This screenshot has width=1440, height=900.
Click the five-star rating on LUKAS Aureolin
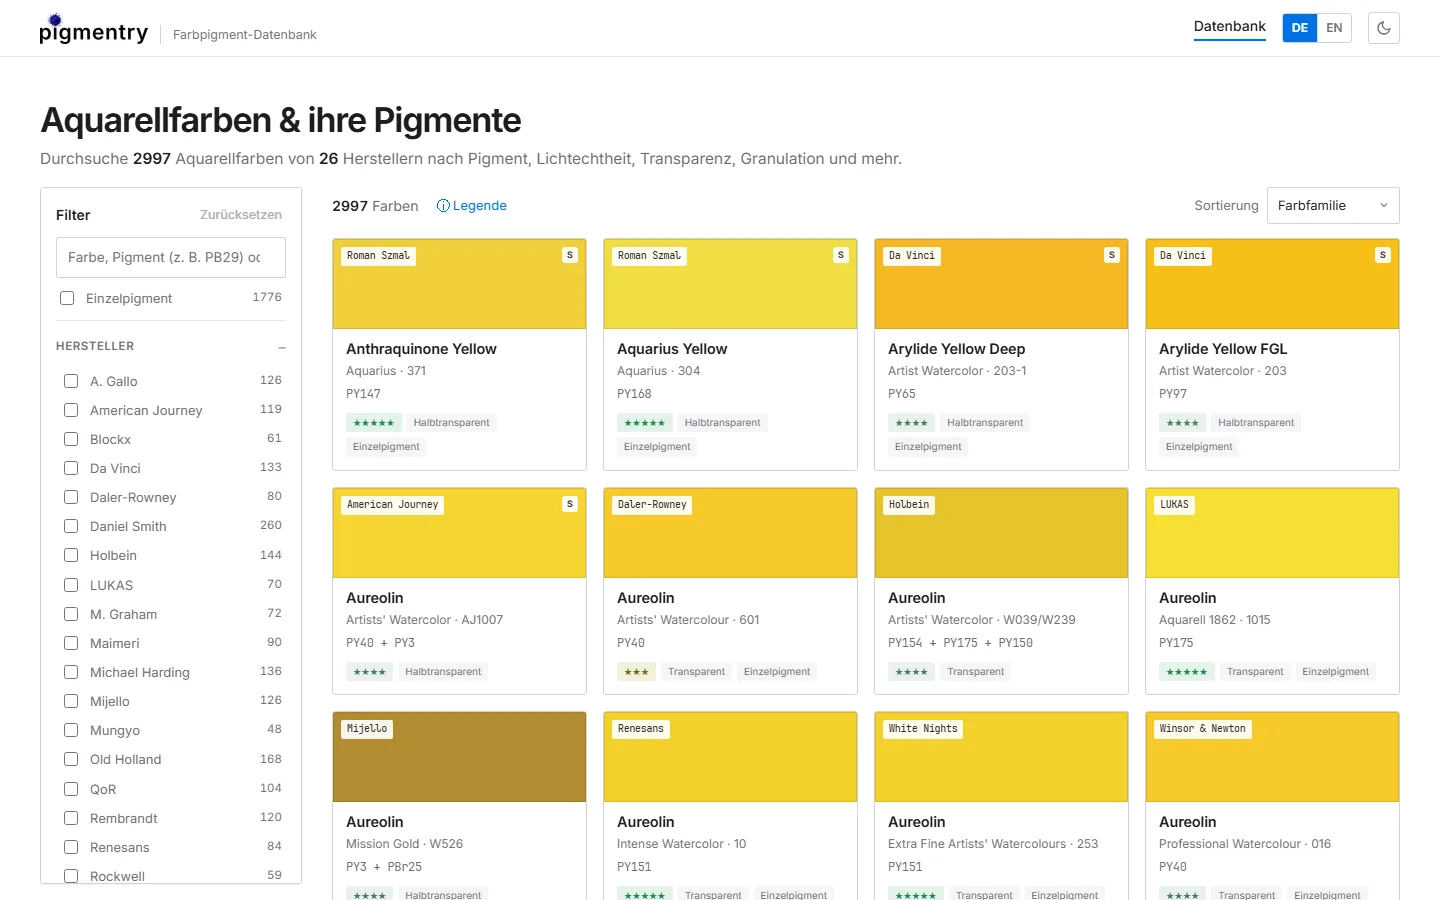(1187, 672)
